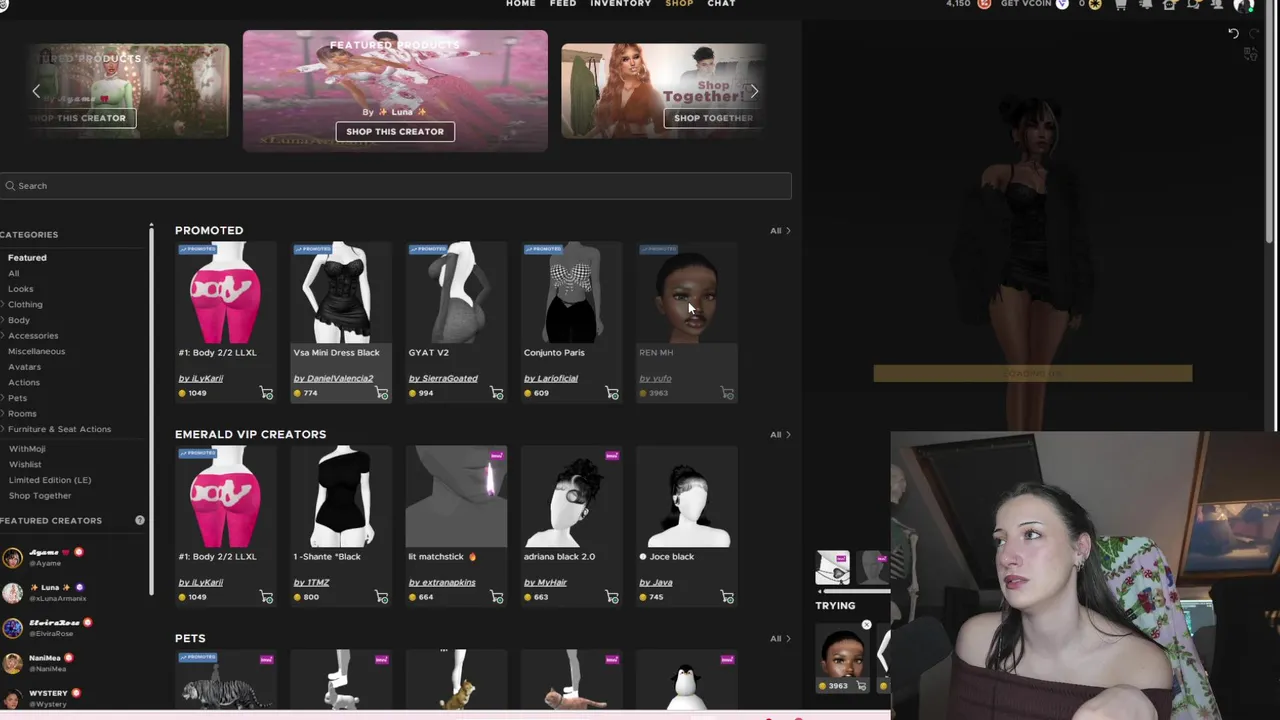Select the Avatars category
This screenshot has width=1280, height=720.
[24, 367]
